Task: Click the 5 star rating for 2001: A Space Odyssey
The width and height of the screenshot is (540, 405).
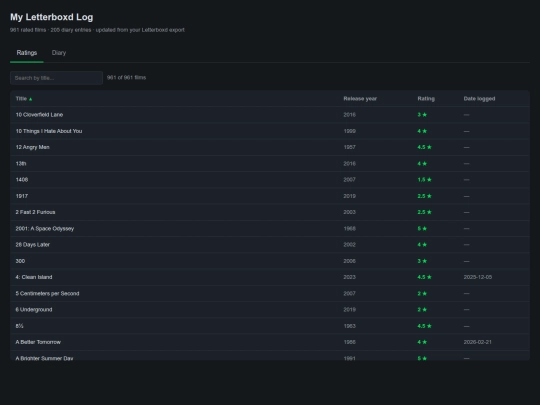Action: 422,228
